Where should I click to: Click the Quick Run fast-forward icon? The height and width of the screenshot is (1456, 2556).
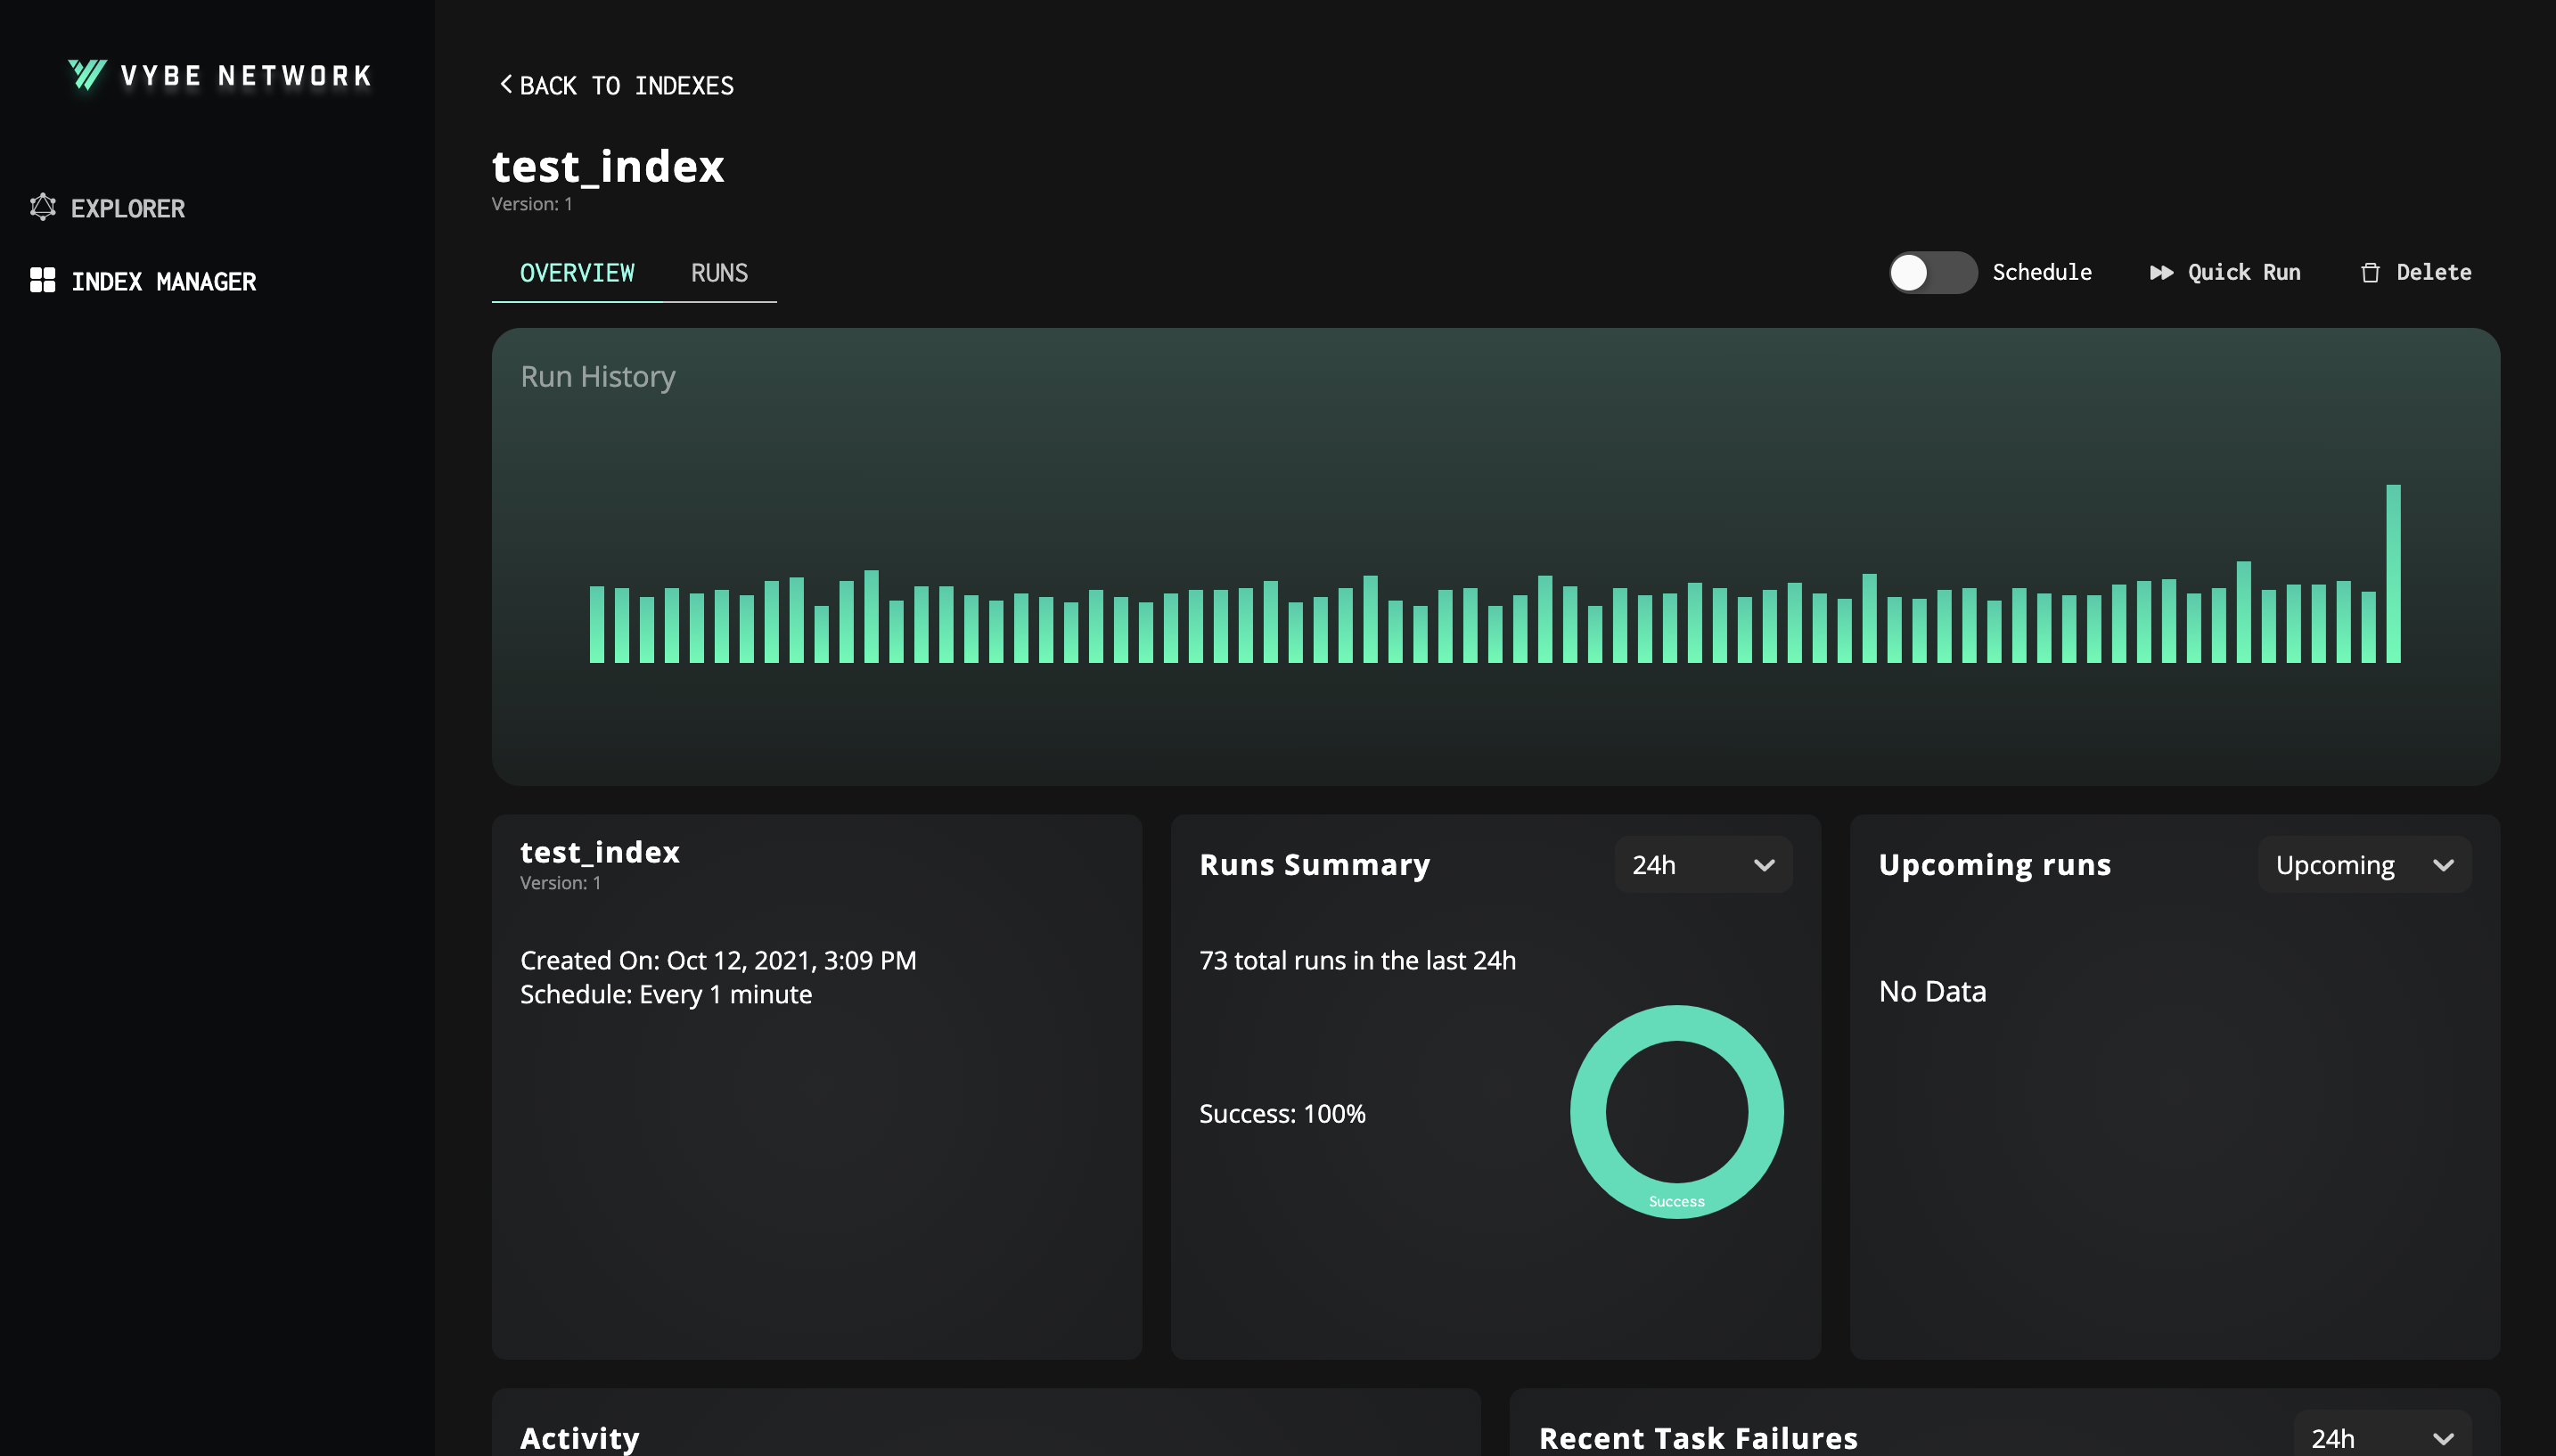[x=2160, y=273]
